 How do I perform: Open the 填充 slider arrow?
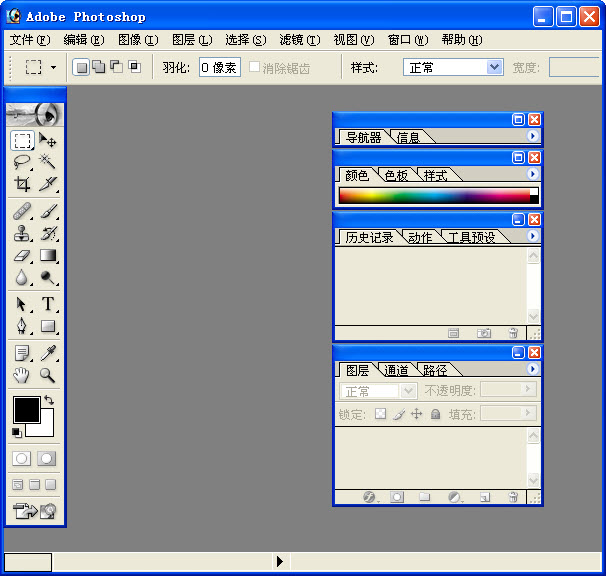(x=528, y=413)
